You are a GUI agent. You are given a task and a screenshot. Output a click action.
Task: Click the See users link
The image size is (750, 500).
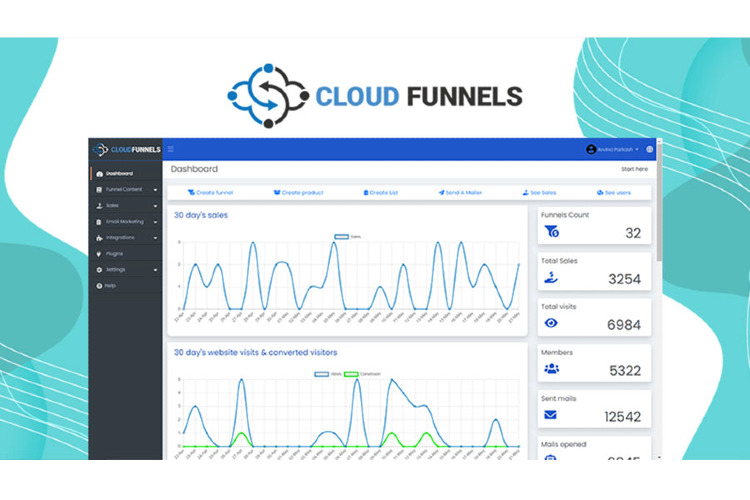[x=614, y=192]
